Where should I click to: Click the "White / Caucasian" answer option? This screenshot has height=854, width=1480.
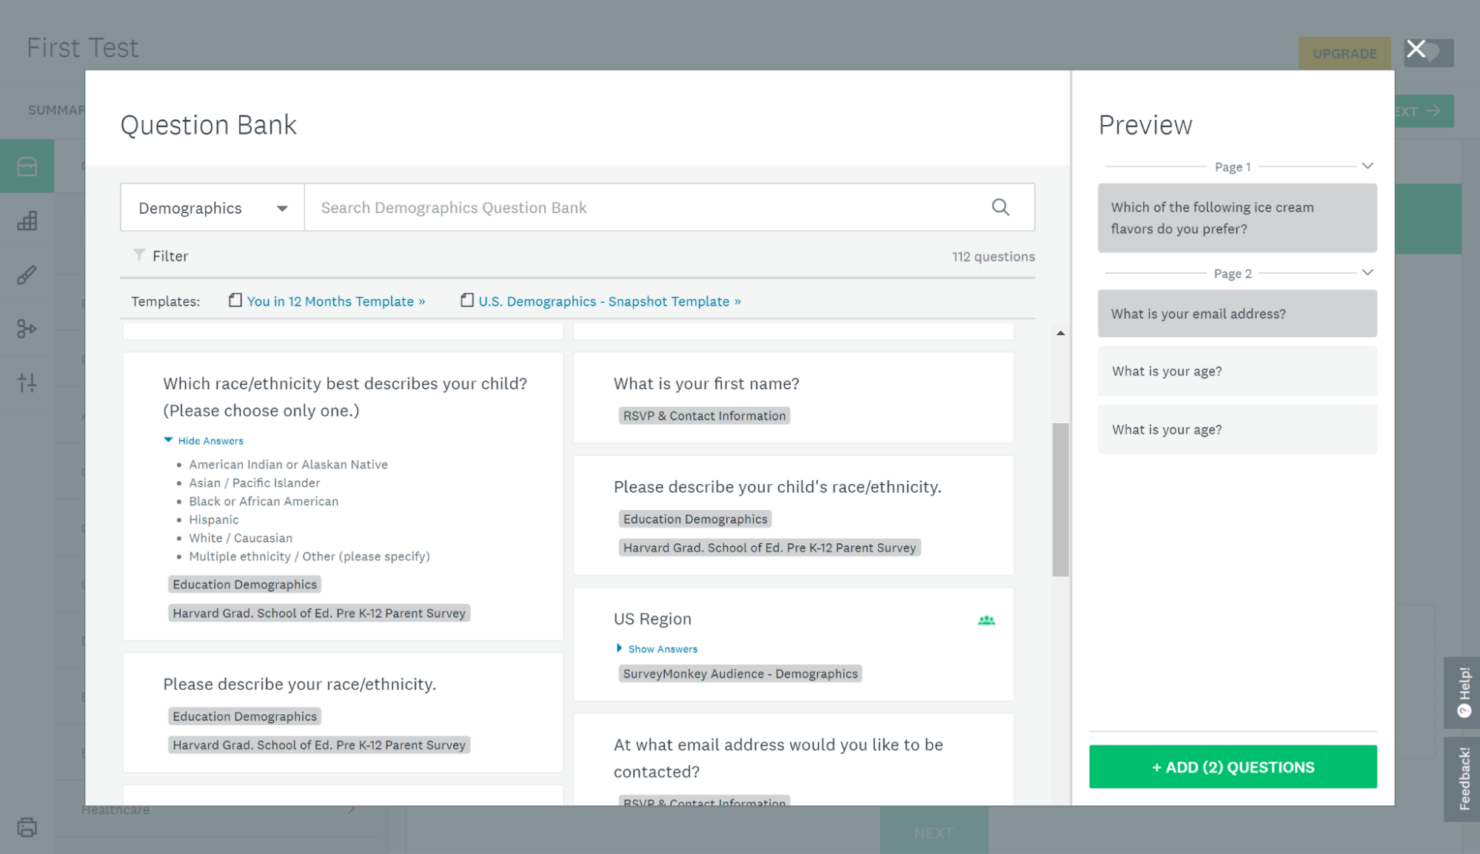click(241, 538)
